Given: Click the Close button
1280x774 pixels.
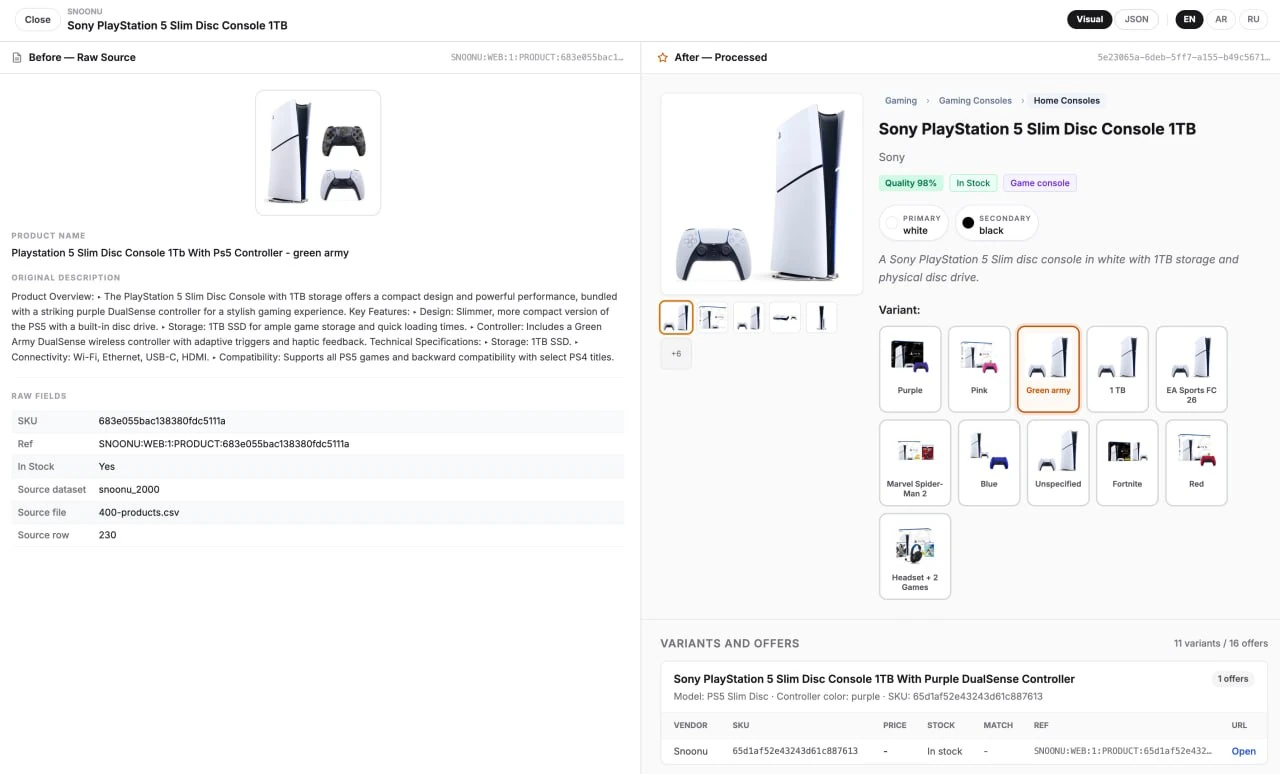Looking at the screenshot, I should [37, 19].
